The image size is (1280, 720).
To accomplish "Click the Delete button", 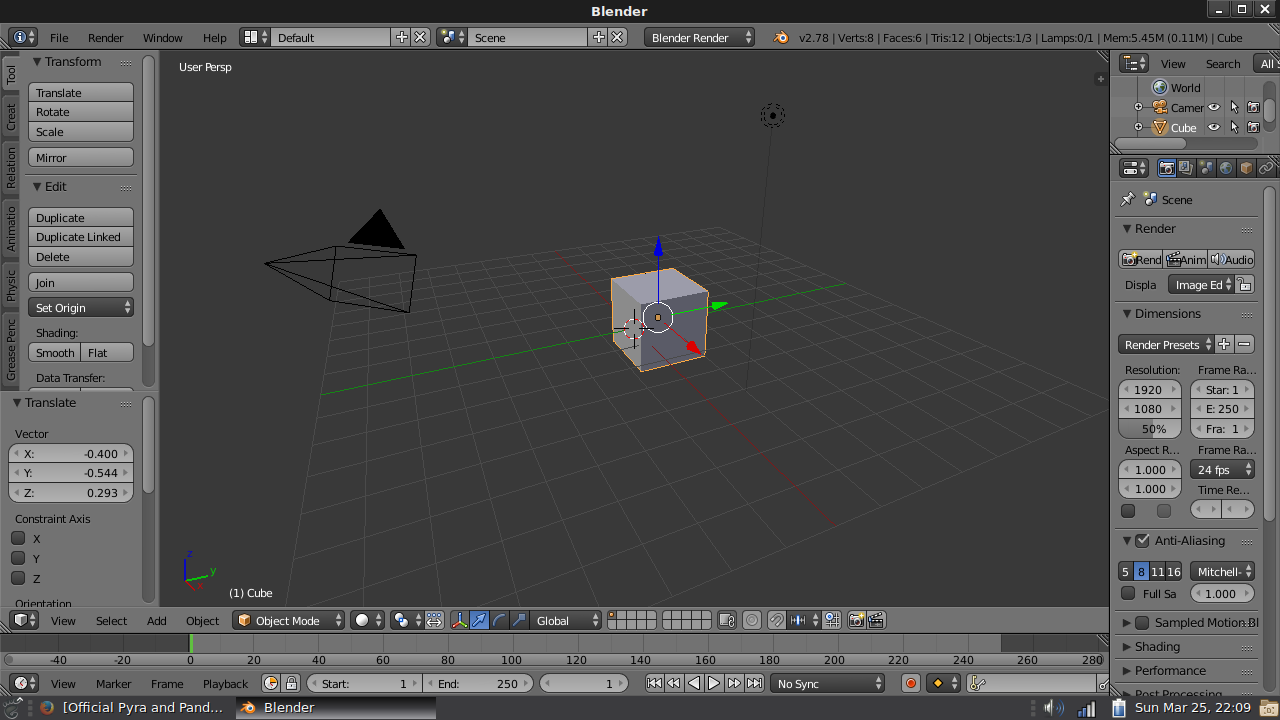I will [81, 257].
